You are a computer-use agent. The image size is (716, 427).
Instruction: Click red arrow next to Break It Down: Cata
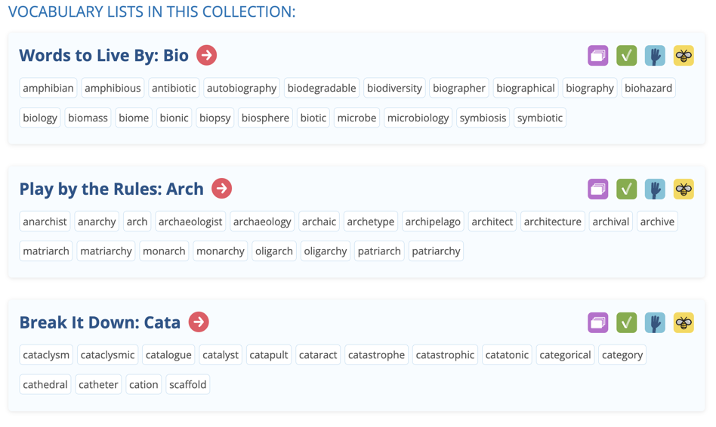[199, 321]
